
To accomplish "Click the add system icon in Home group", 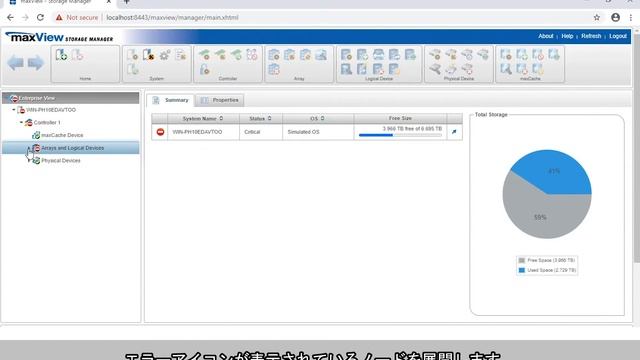I will pos(62,55).
